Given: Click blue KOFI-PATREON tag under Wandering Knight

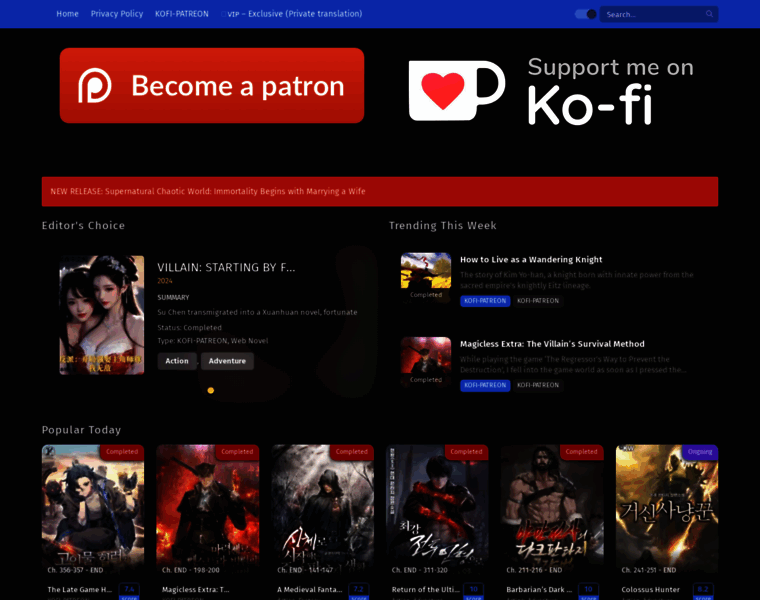Looking at the screenshot, I should (x=485, y=301).
